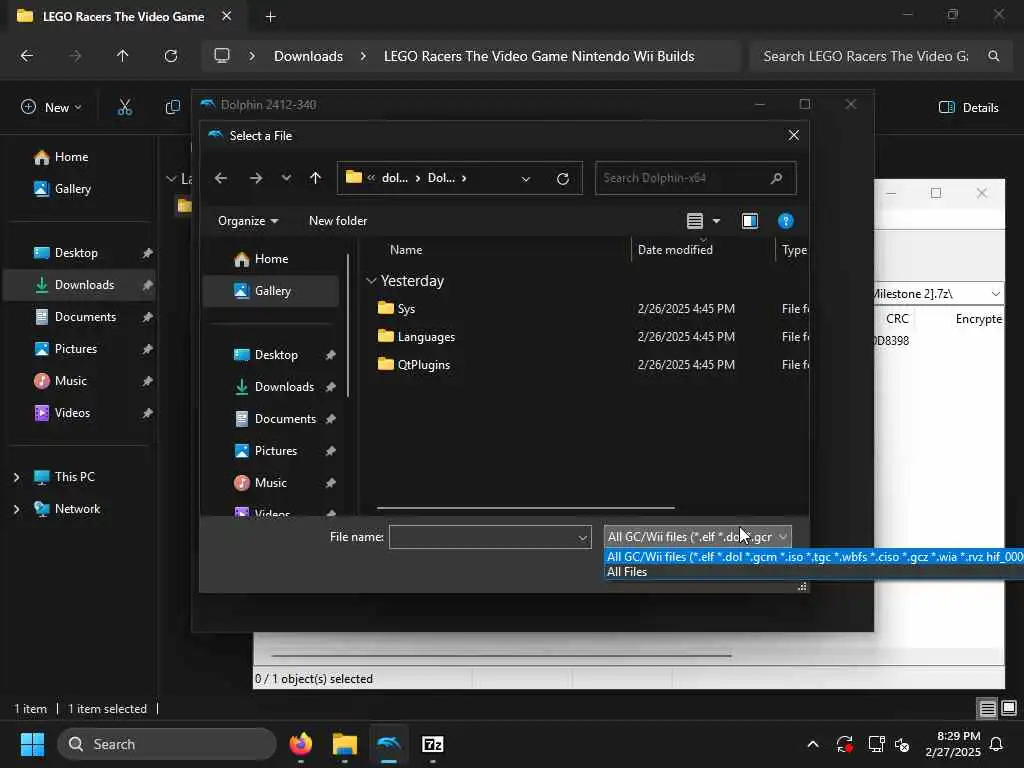The height and width of the screenshot is (768, 1024).
Task: Open Windows Start menu
Action: 32,744
